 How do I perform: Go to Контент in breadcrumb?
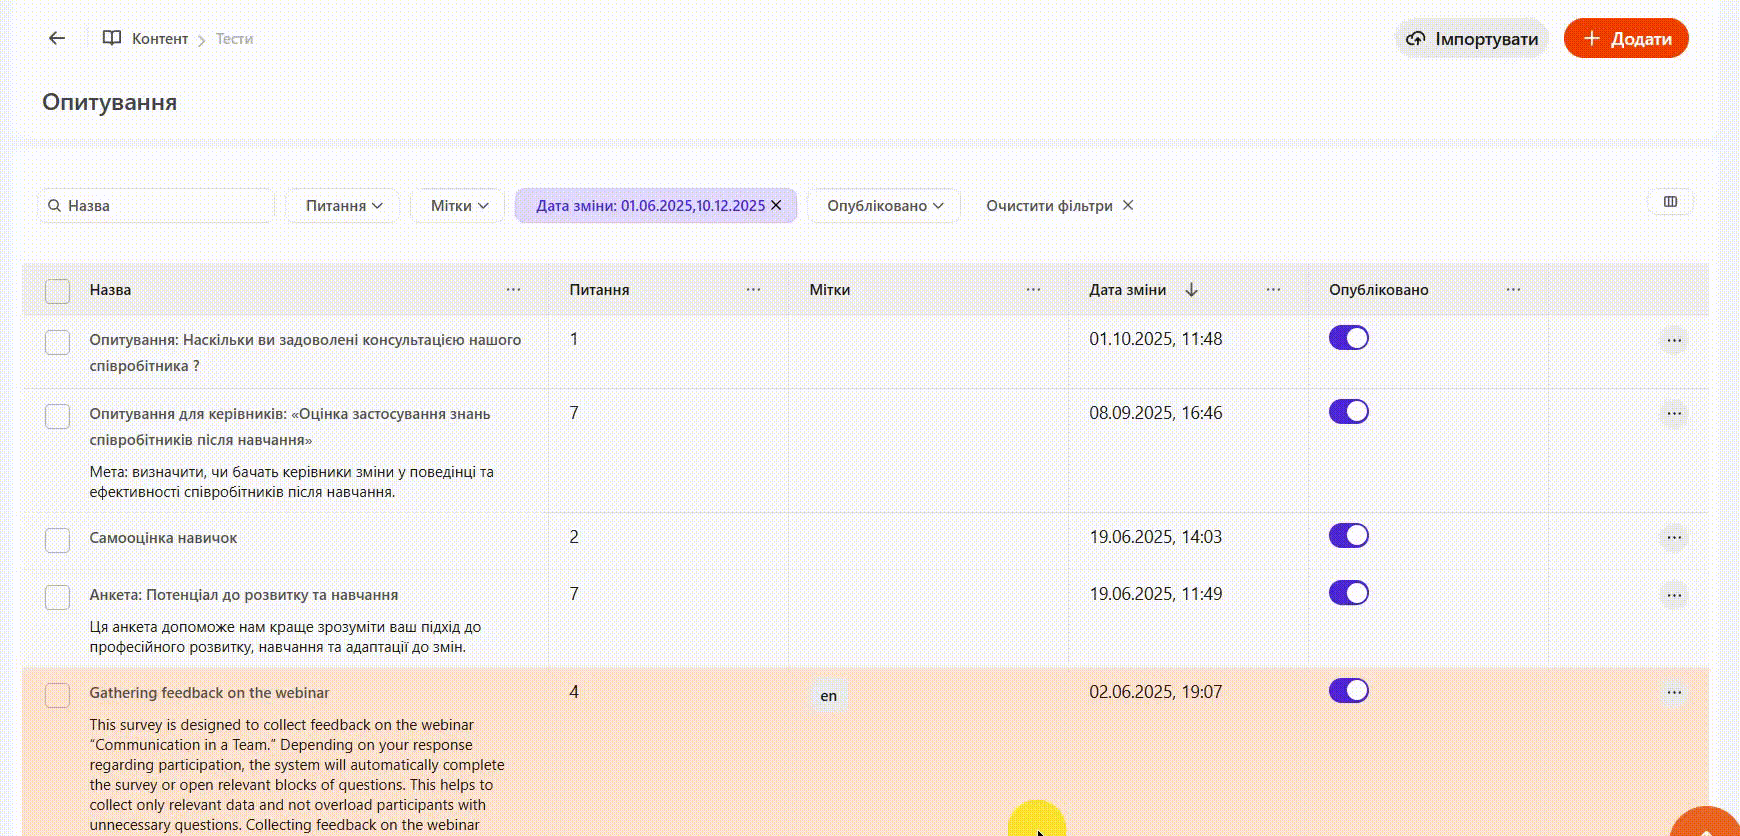[159, 39]
